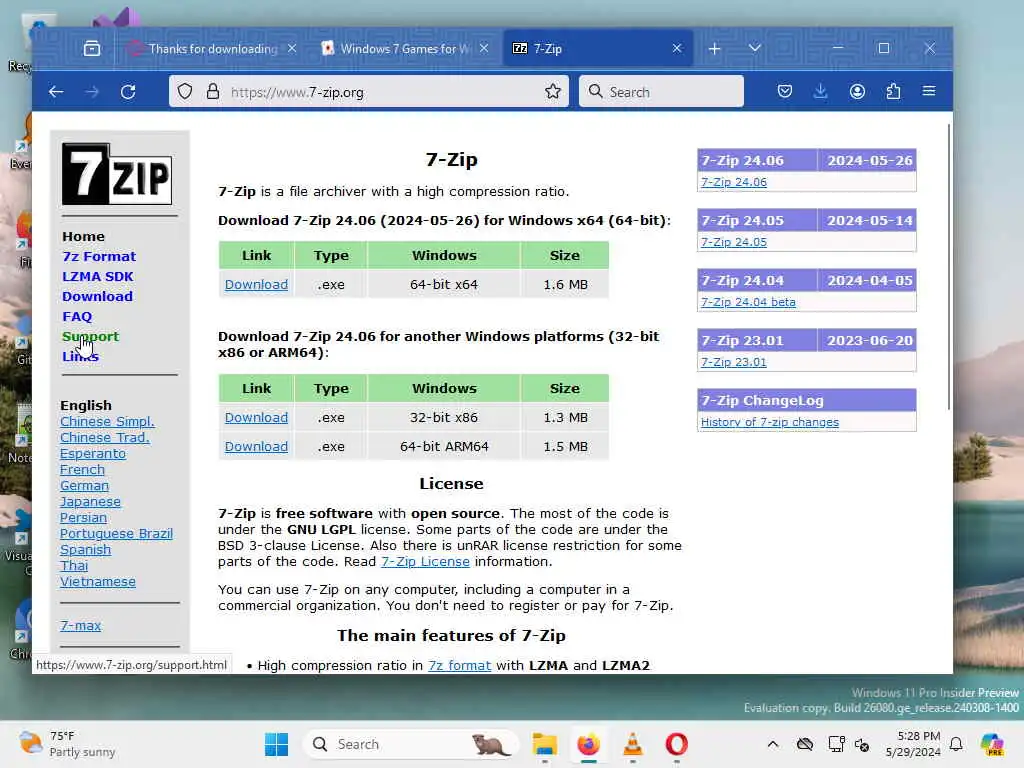Viewport: 1024px width, 768px height.
Task: Open the notifications bell icon
Action: pos(956,744)
